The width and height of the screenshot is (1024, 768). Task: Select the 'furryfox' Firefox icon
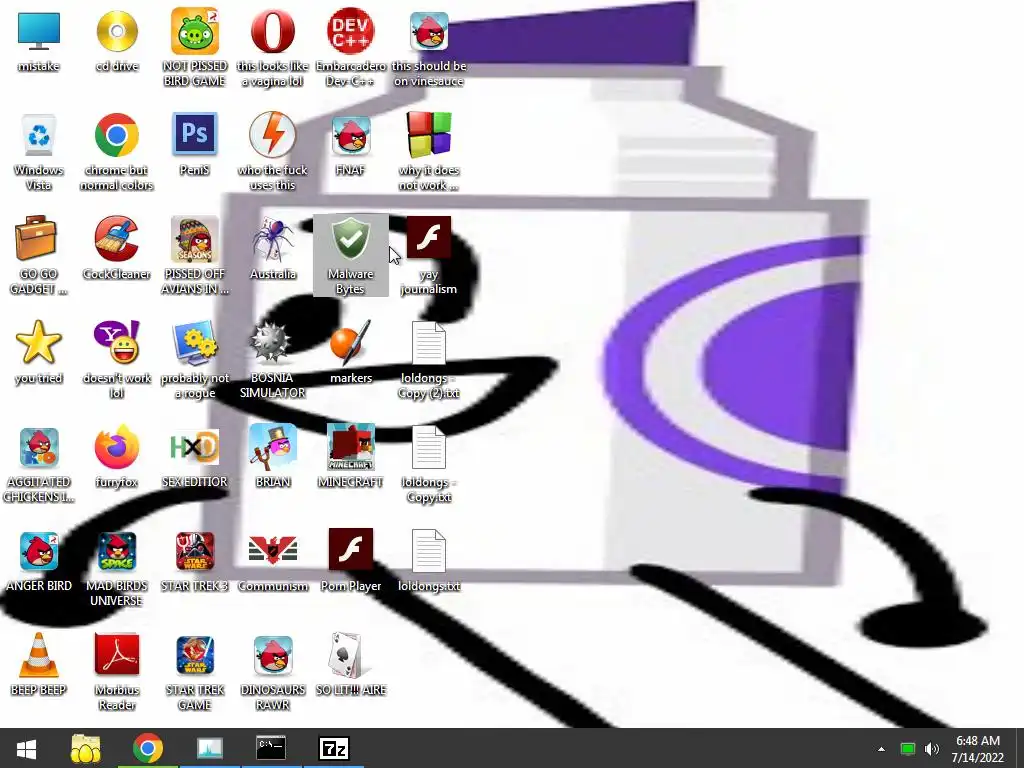coord(117,447)
